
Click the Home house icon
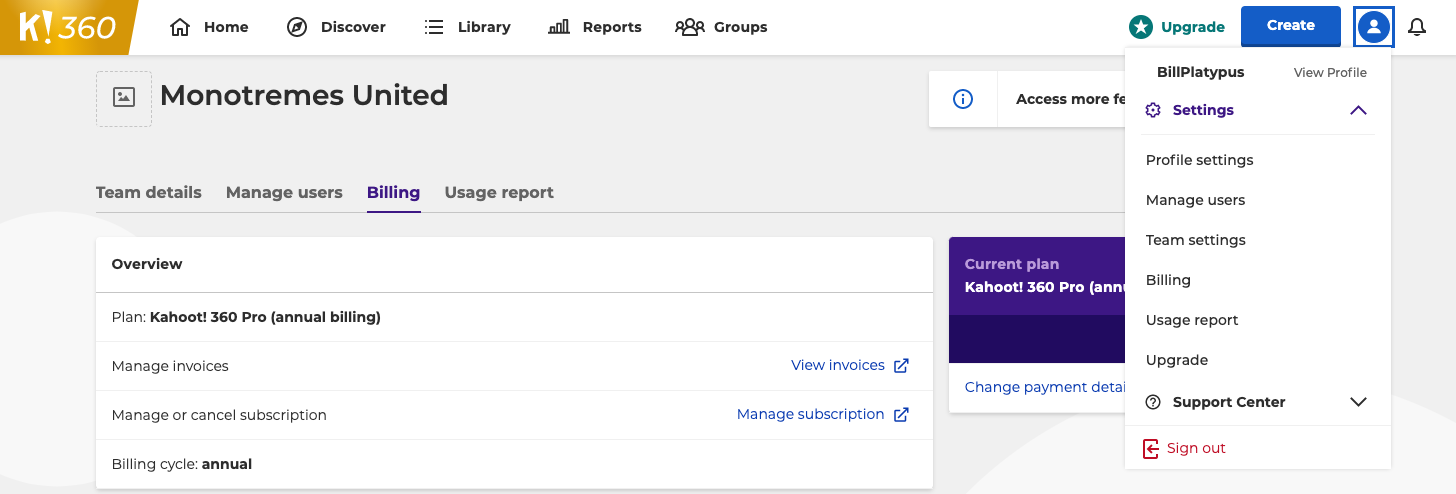pos(180,27)
